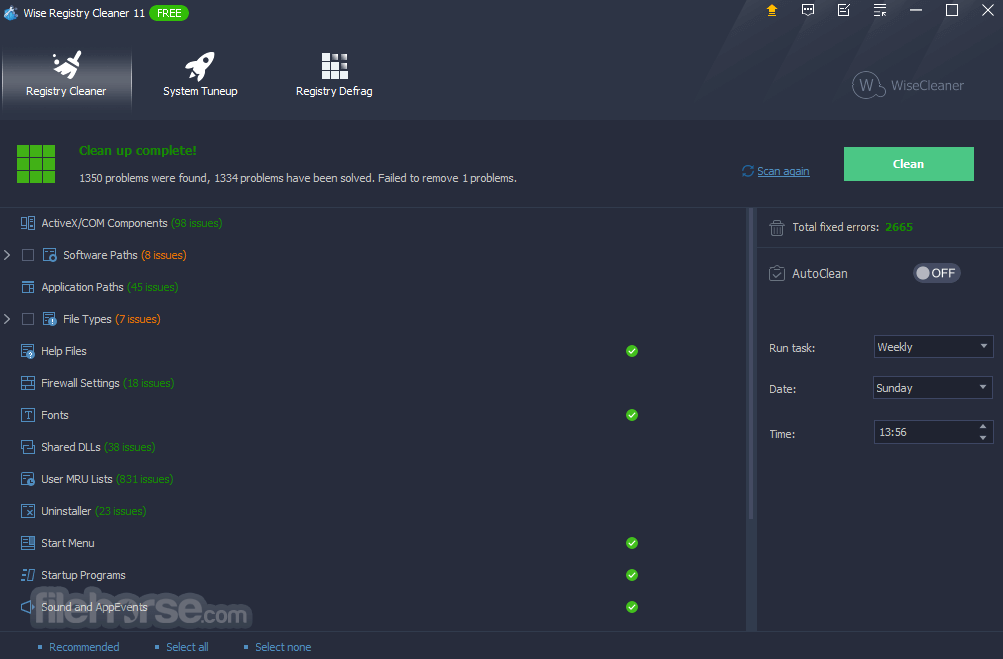Screen dimensions: 1003x659
Task: Click the Uninstaller icon
Action: pos(28,511)
